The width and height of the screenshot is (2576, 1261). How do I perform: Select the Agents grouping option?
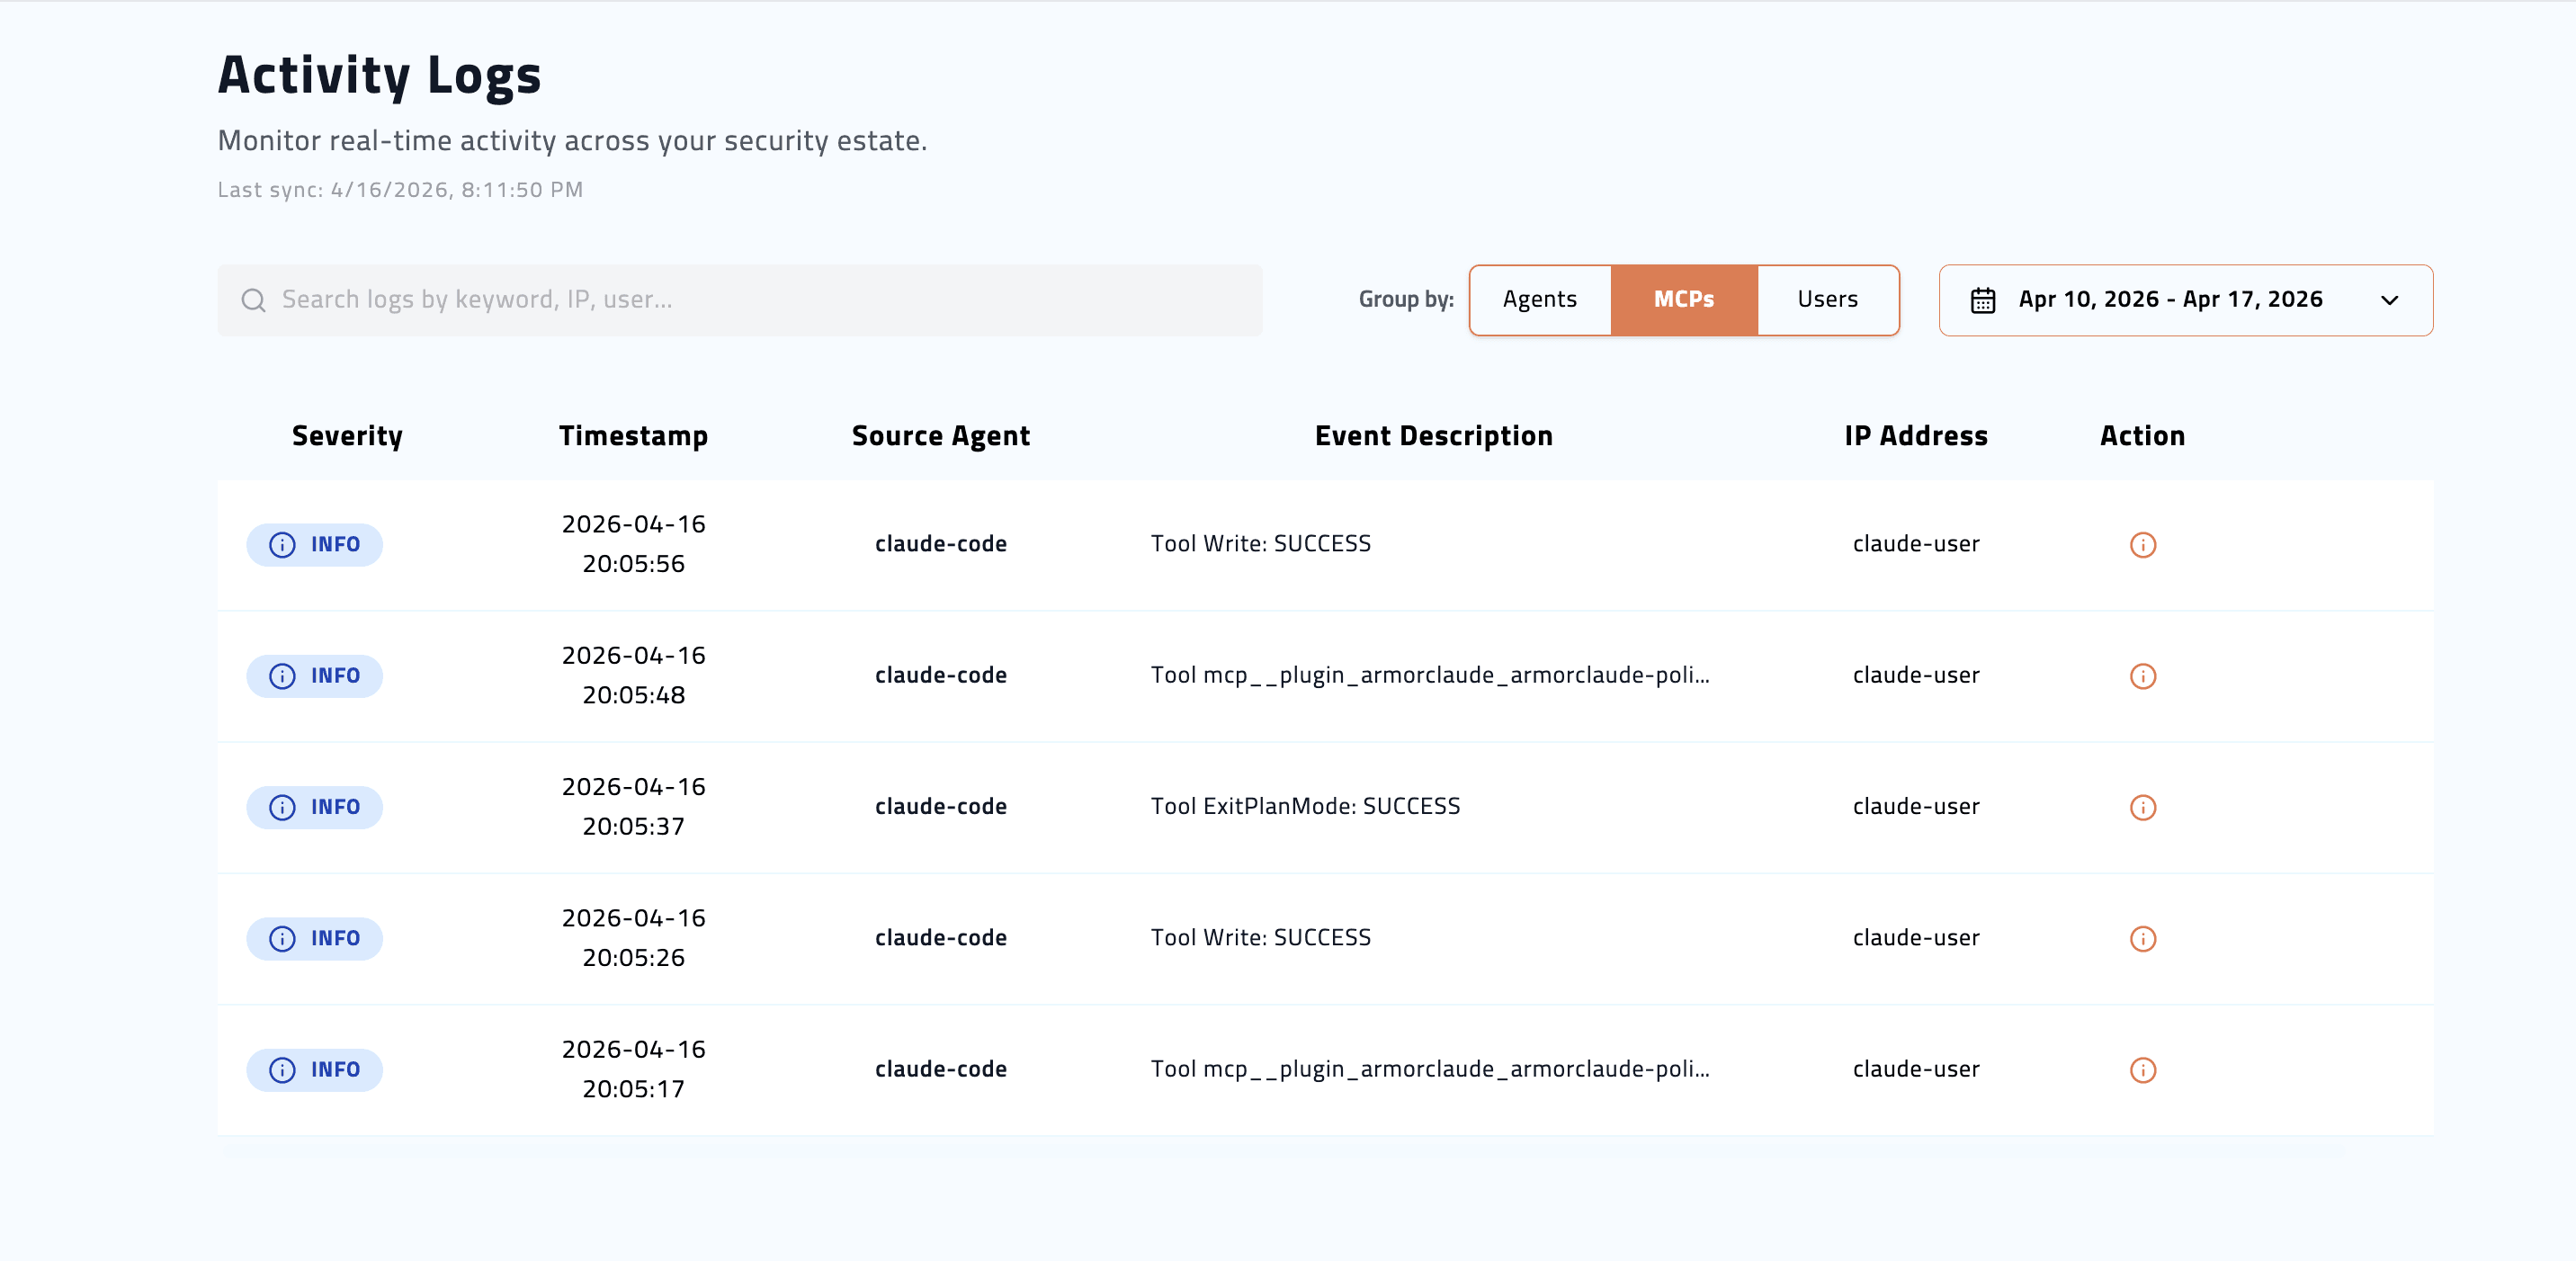pyautogui.click(x=1539, y=299)
